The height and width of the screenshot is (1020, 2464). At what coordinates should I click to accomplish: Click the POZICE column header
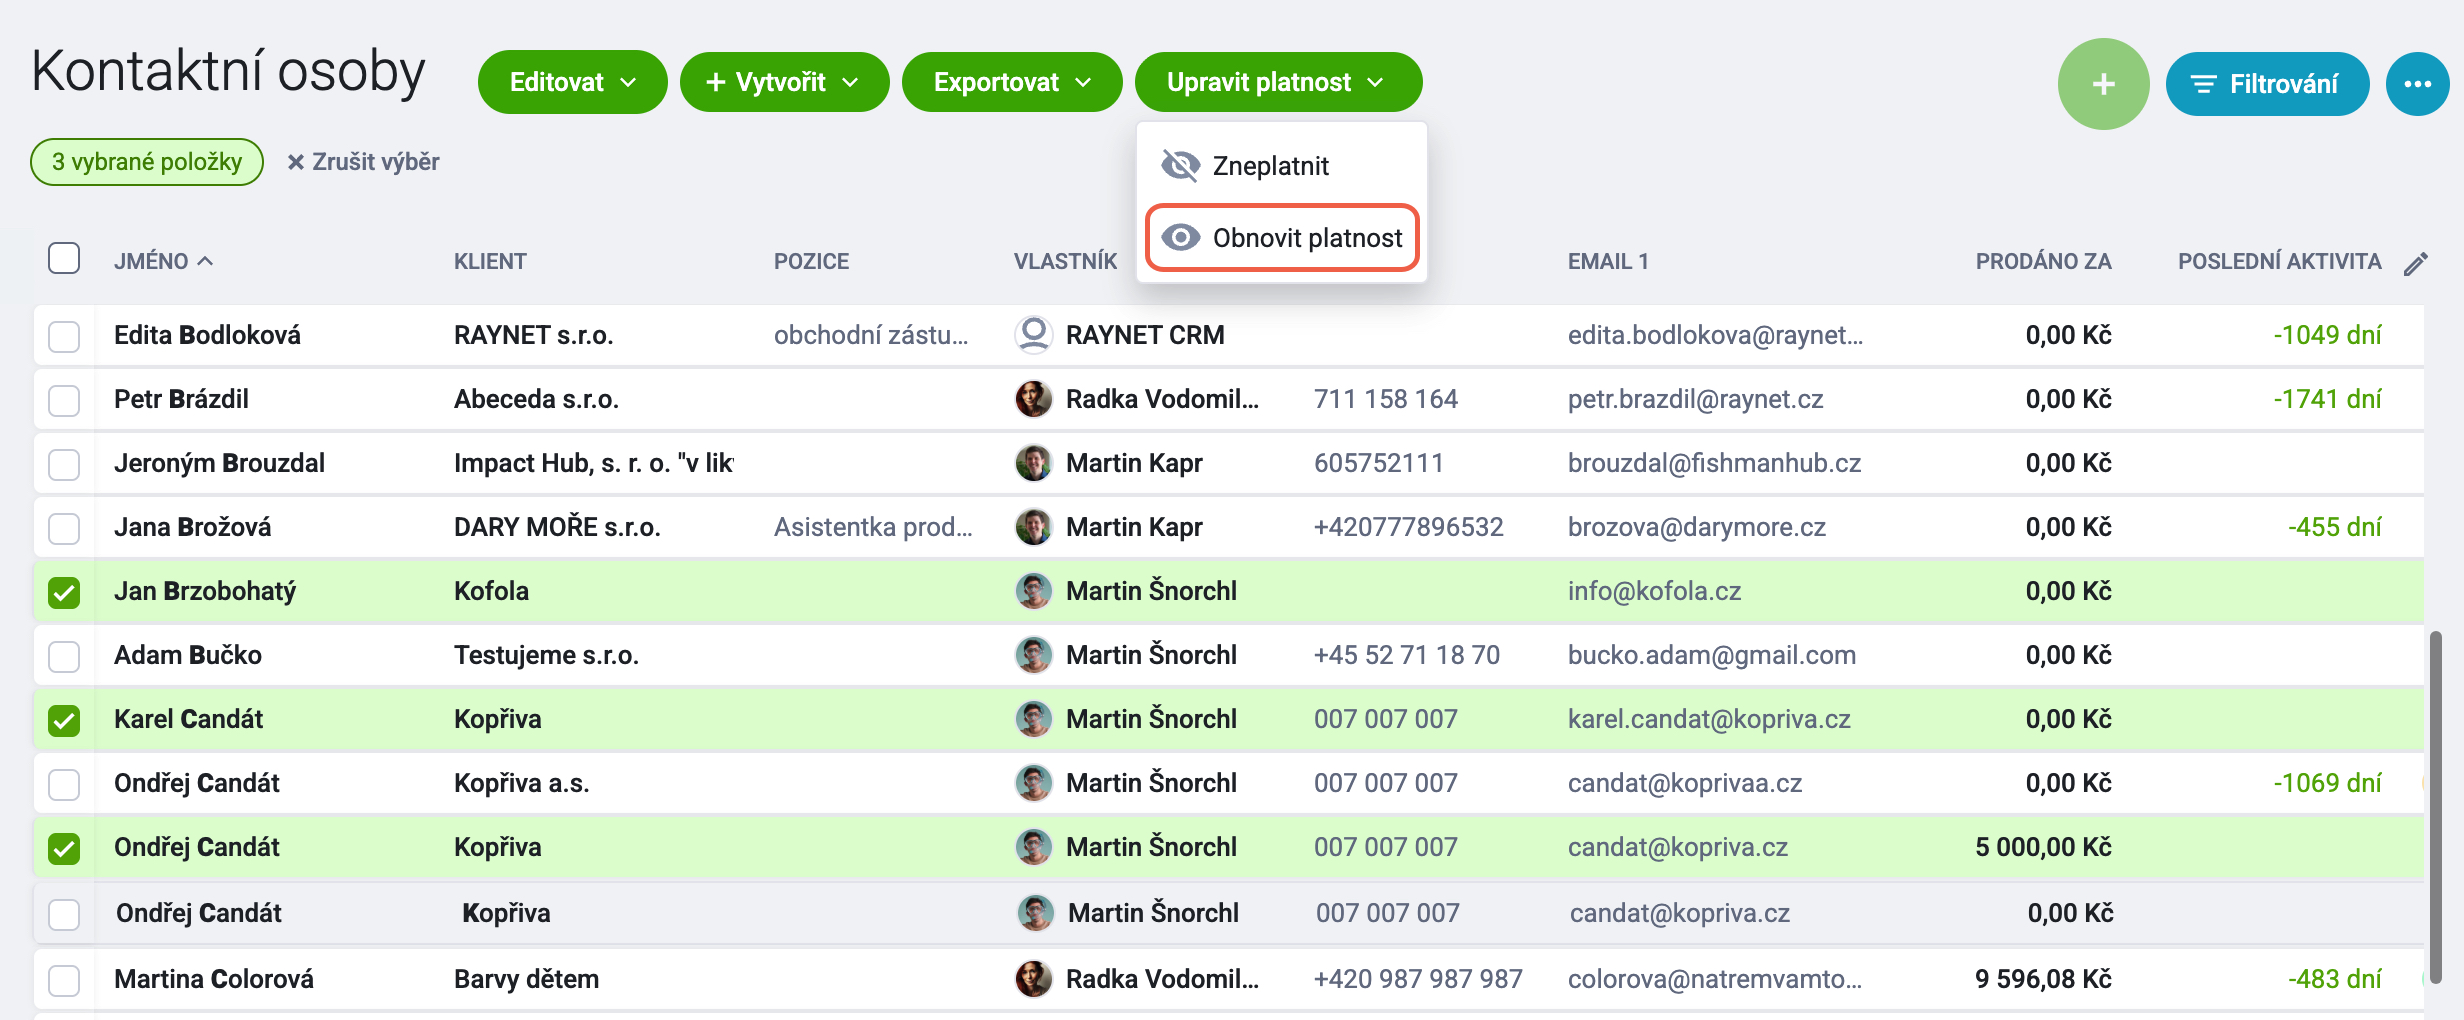811,261
